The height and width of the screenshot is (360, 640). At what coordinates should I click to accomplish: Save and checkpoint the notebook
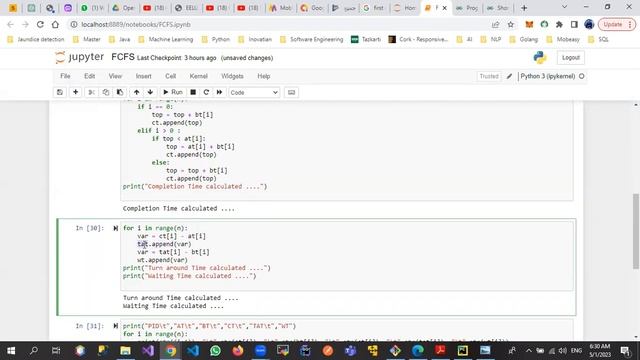click(x=60, y=92)
